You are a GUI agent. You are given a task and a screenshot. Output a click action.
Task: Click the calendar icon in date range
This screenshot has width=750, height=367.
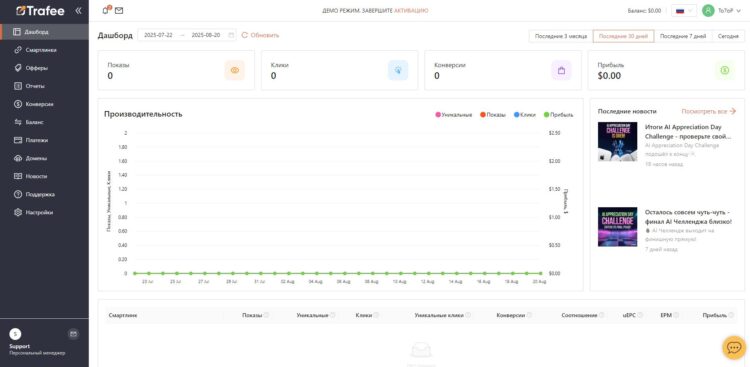tap(231, 35)
